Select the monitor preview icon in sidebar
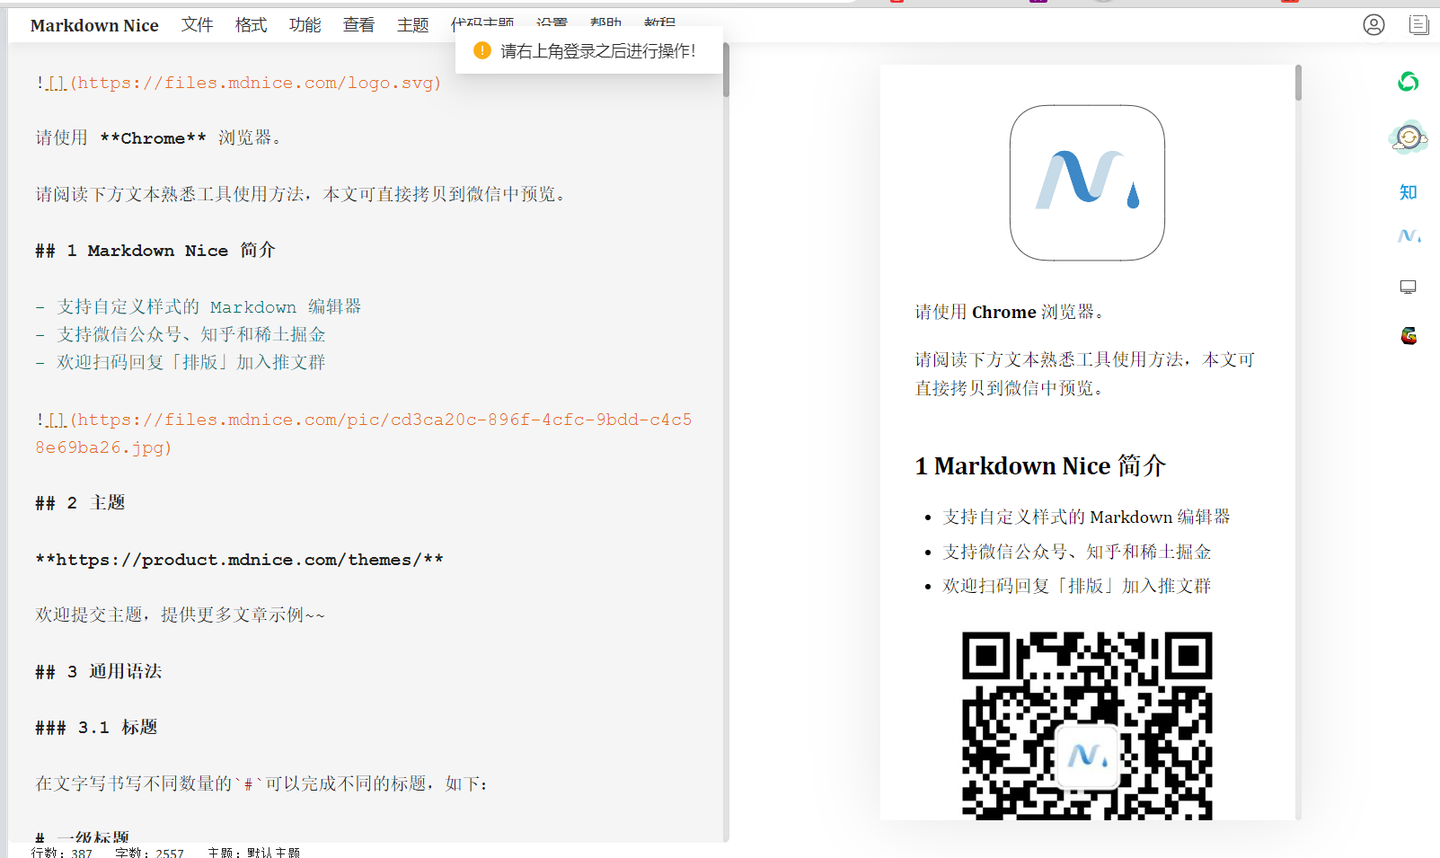The width and height of the screenshot is (1440, 858). point(1408,287)
